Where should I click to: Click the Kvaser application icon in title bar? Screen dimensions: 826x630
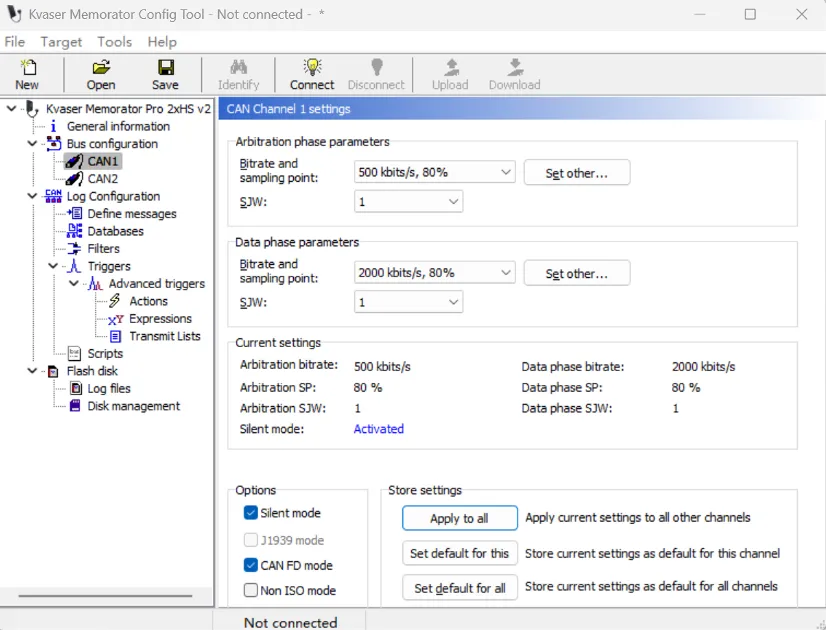(x=14, y=14)
